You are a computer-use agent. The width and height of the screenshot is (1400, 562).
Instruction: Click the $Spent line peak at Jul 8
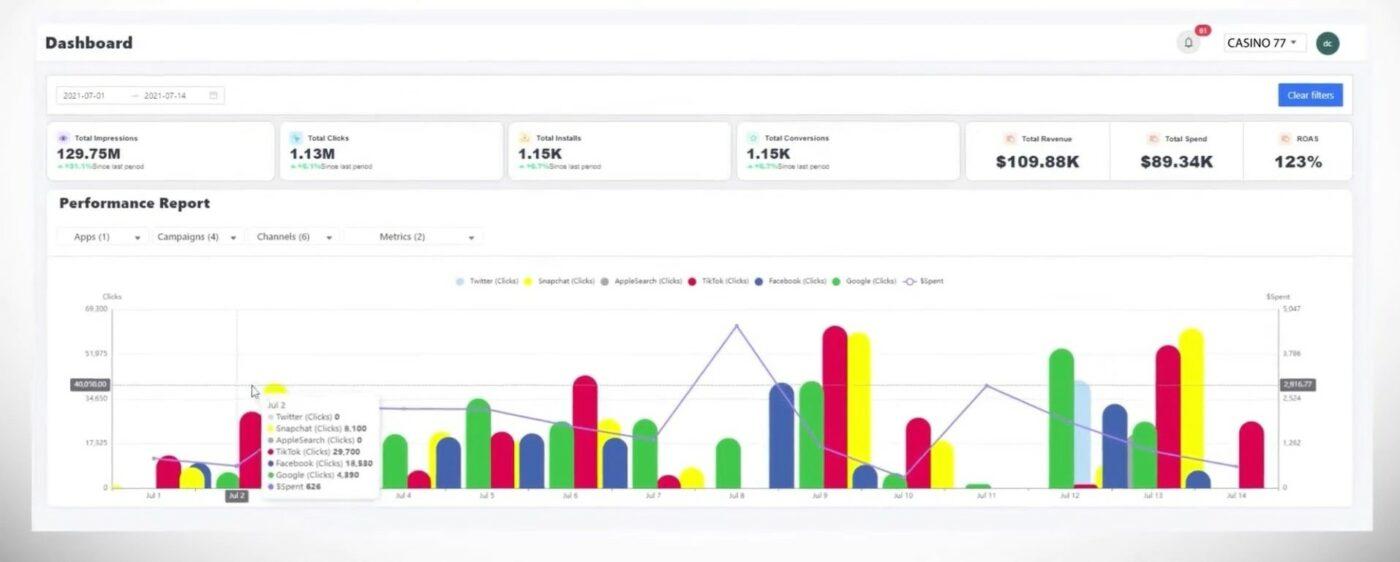point(736,325)
